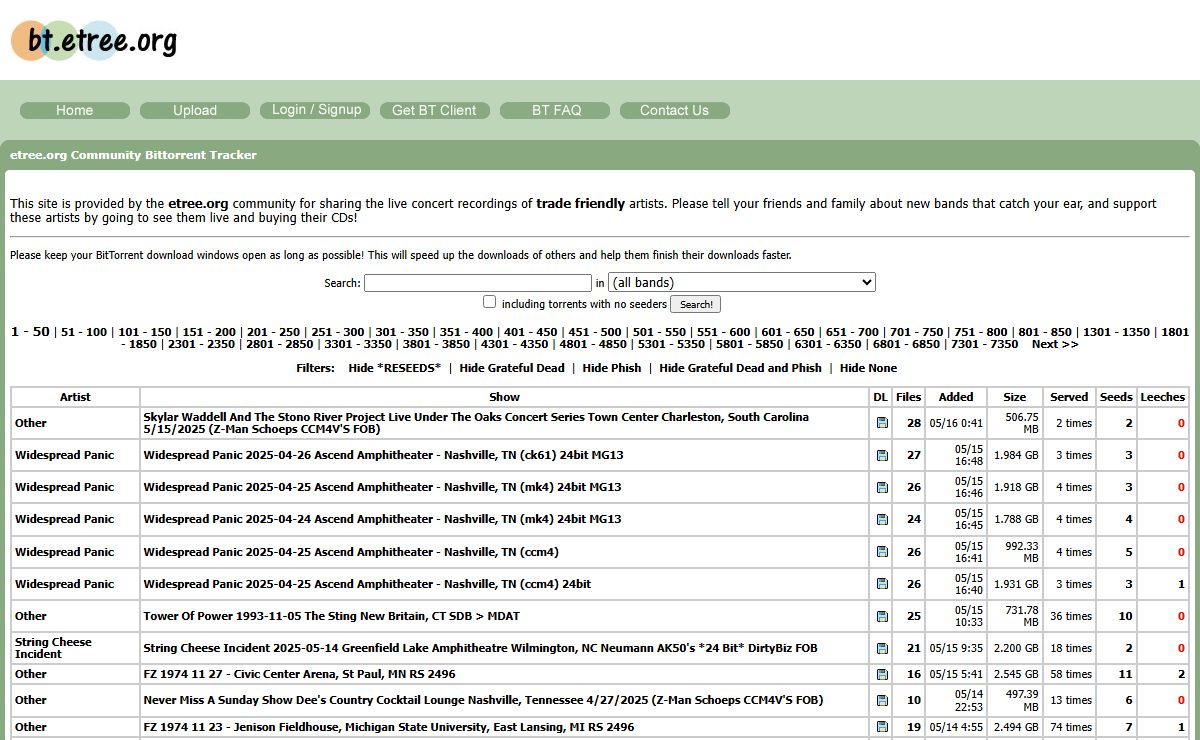This screenshot has width=1200, height=740.
Task: Open the Contact Us page
Action: point(675,110)
